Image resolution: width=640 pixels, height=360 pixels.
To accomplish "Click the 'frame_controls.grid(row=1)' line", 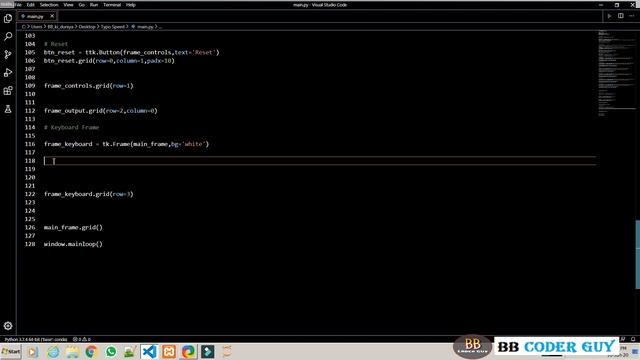I will point(89,86).
